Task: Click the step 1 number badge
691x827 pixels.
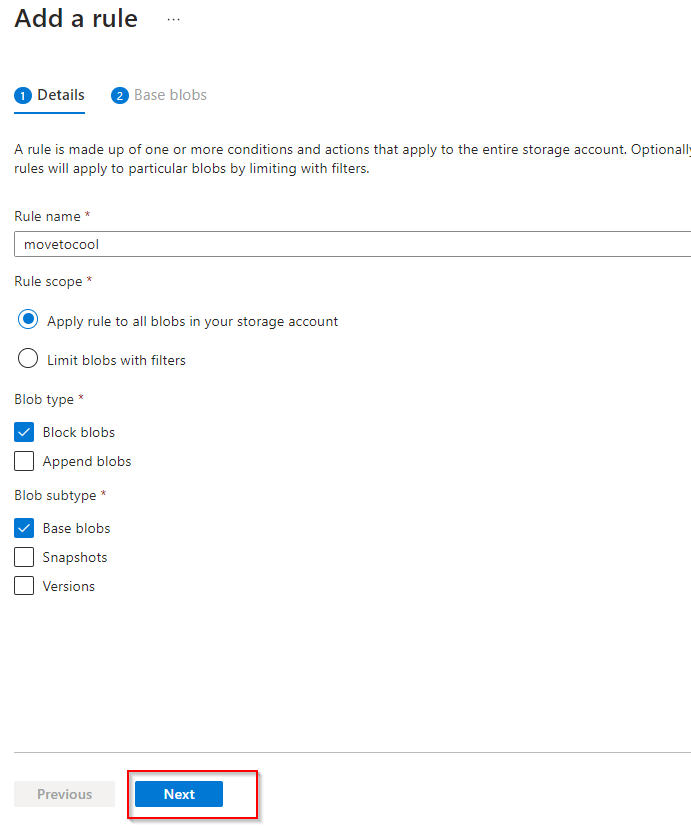Action: coord(23,96)
